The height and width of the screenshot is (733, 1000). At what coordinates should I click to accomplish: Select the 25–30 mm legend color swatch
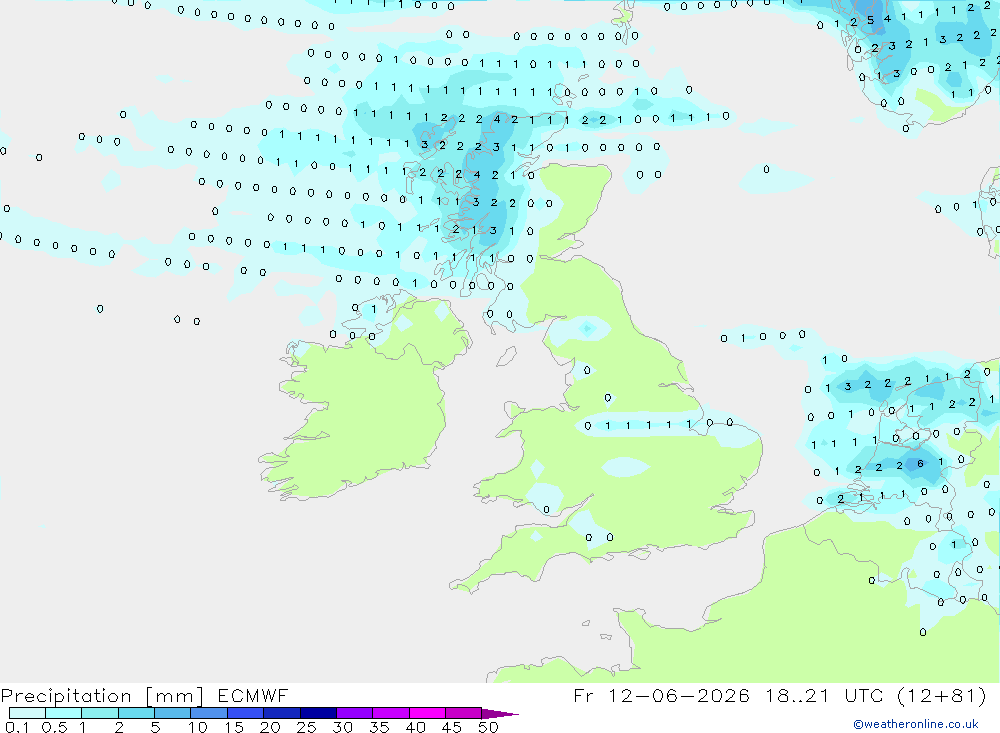click(x=318, y=713)
